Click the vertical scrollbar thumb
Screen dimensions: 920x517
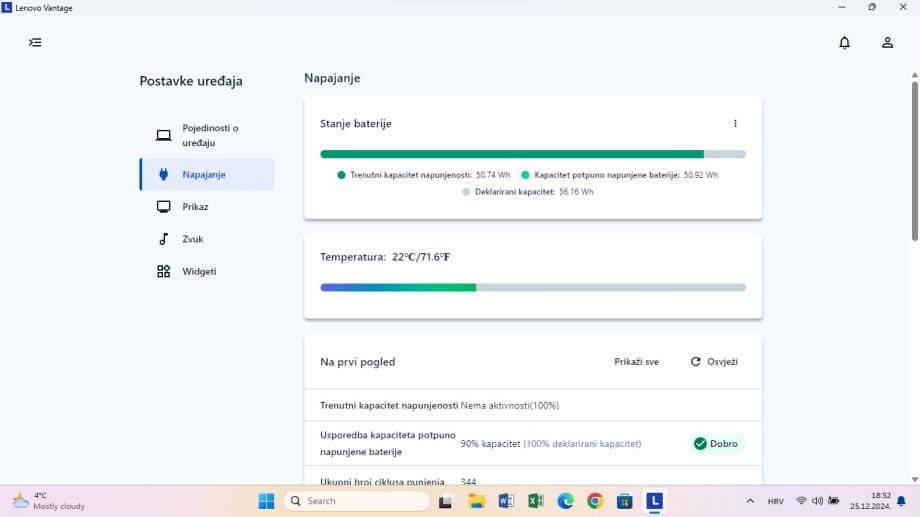(x=915, y=160)
